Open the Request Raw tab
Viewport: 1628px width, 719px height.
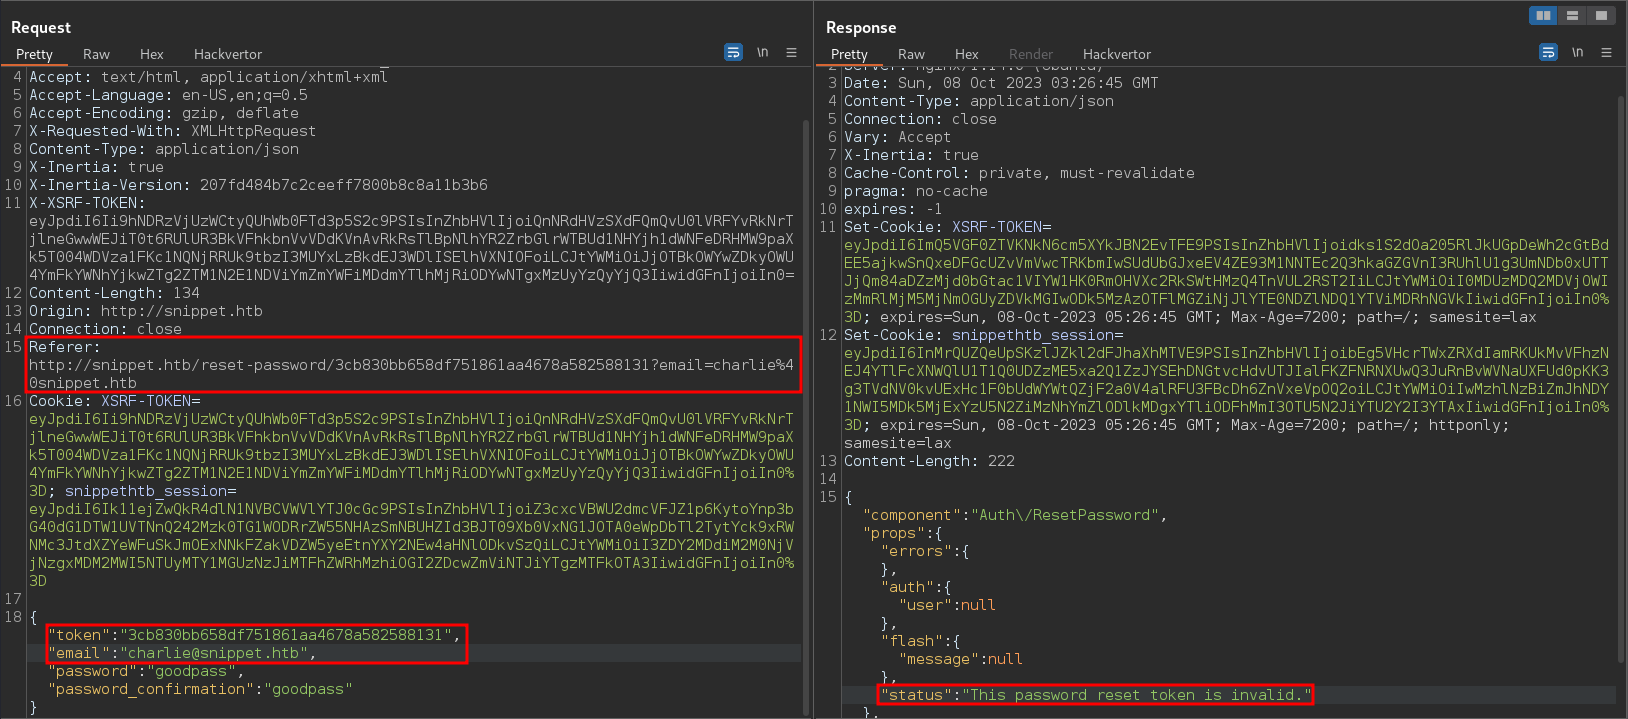point(96,54)
